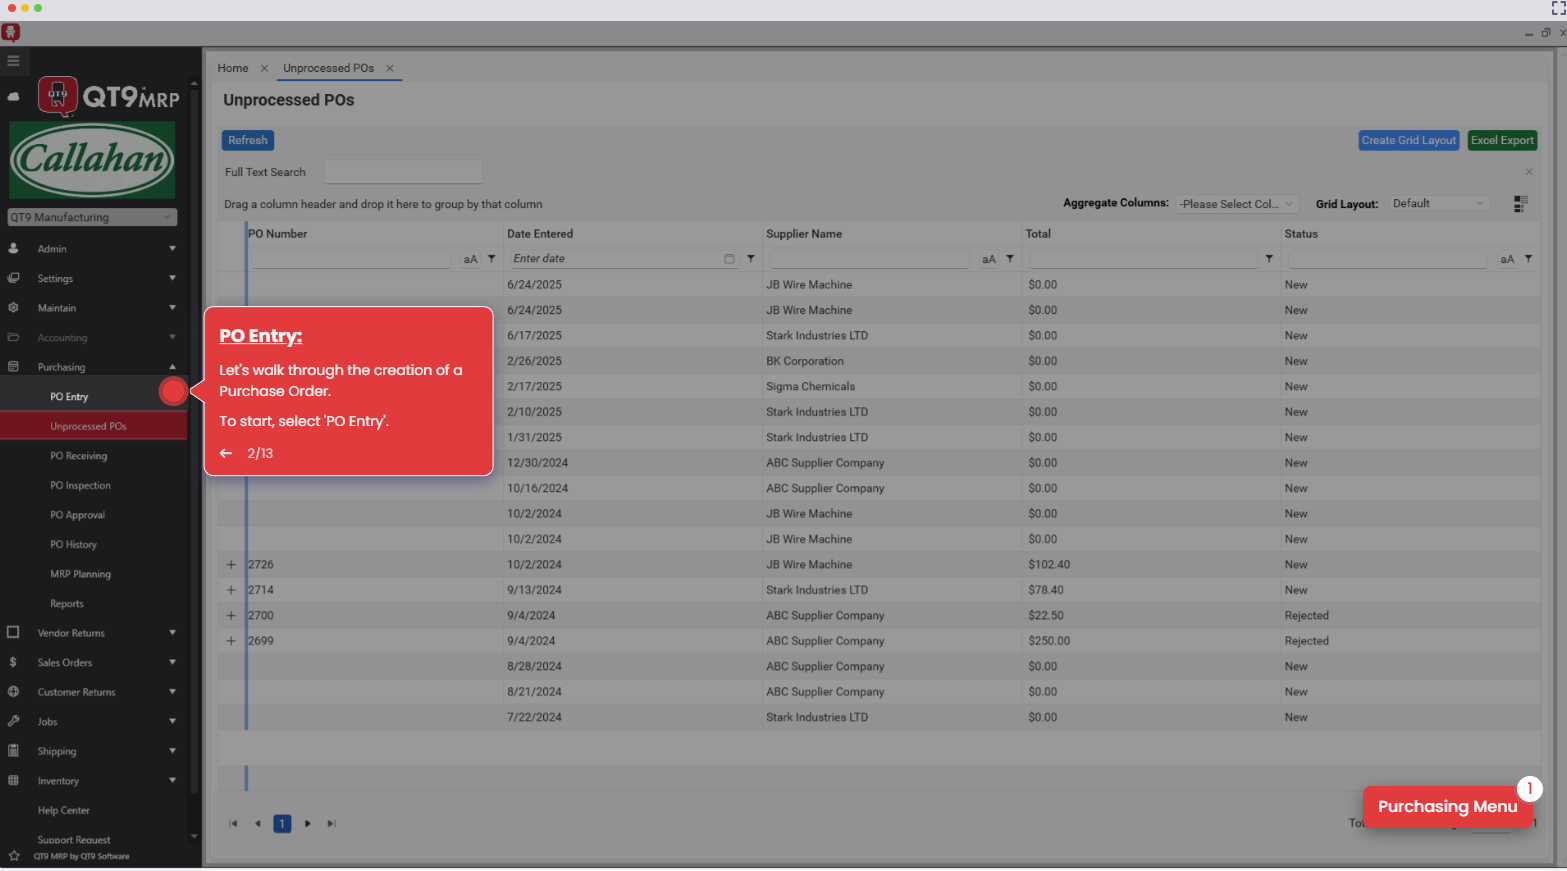Open the Maintain gear icon
The image size is (1567, 871).
pyautogui.click(x=13, y=308)
